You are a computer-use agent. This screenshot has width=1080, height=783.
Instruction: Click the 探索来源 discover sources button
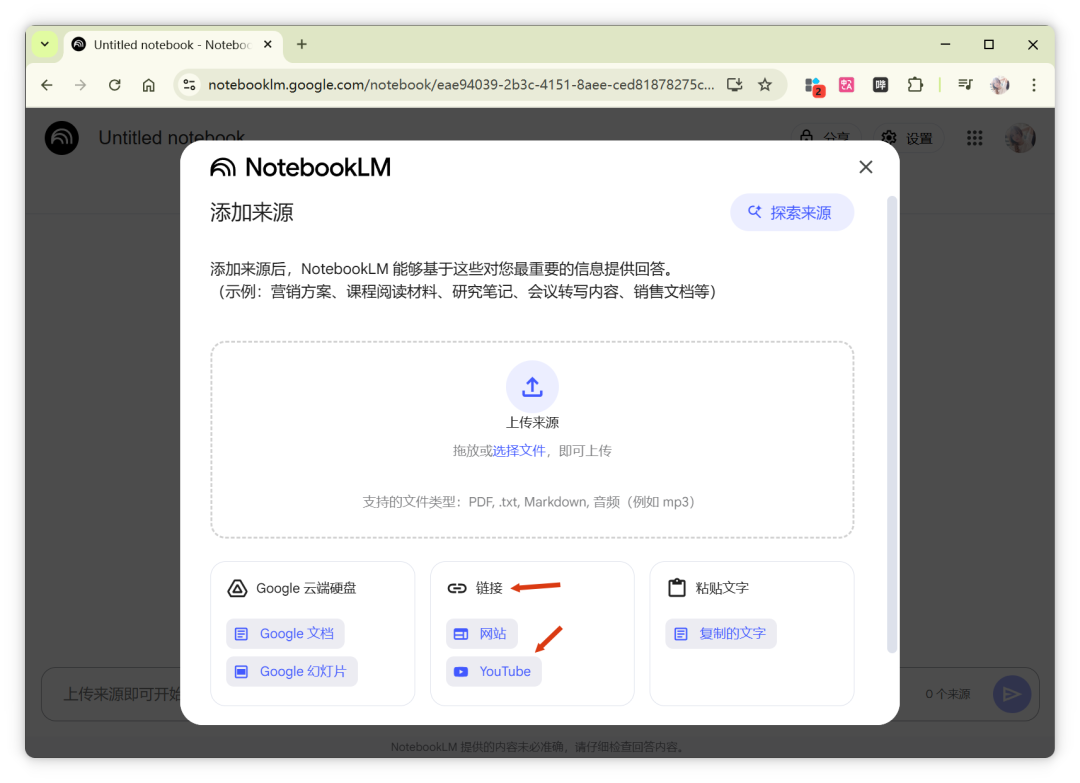(791, 212)
